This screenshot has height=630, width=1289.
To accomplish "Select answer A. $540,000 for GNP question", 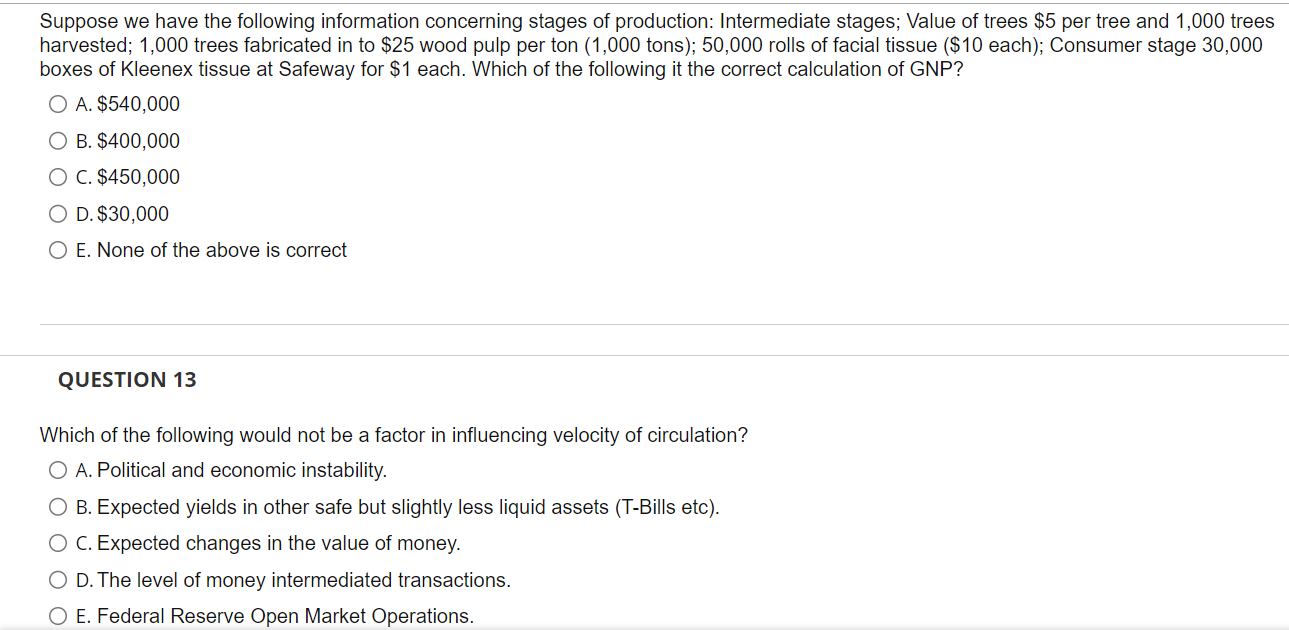I will (x=57, y=103).
